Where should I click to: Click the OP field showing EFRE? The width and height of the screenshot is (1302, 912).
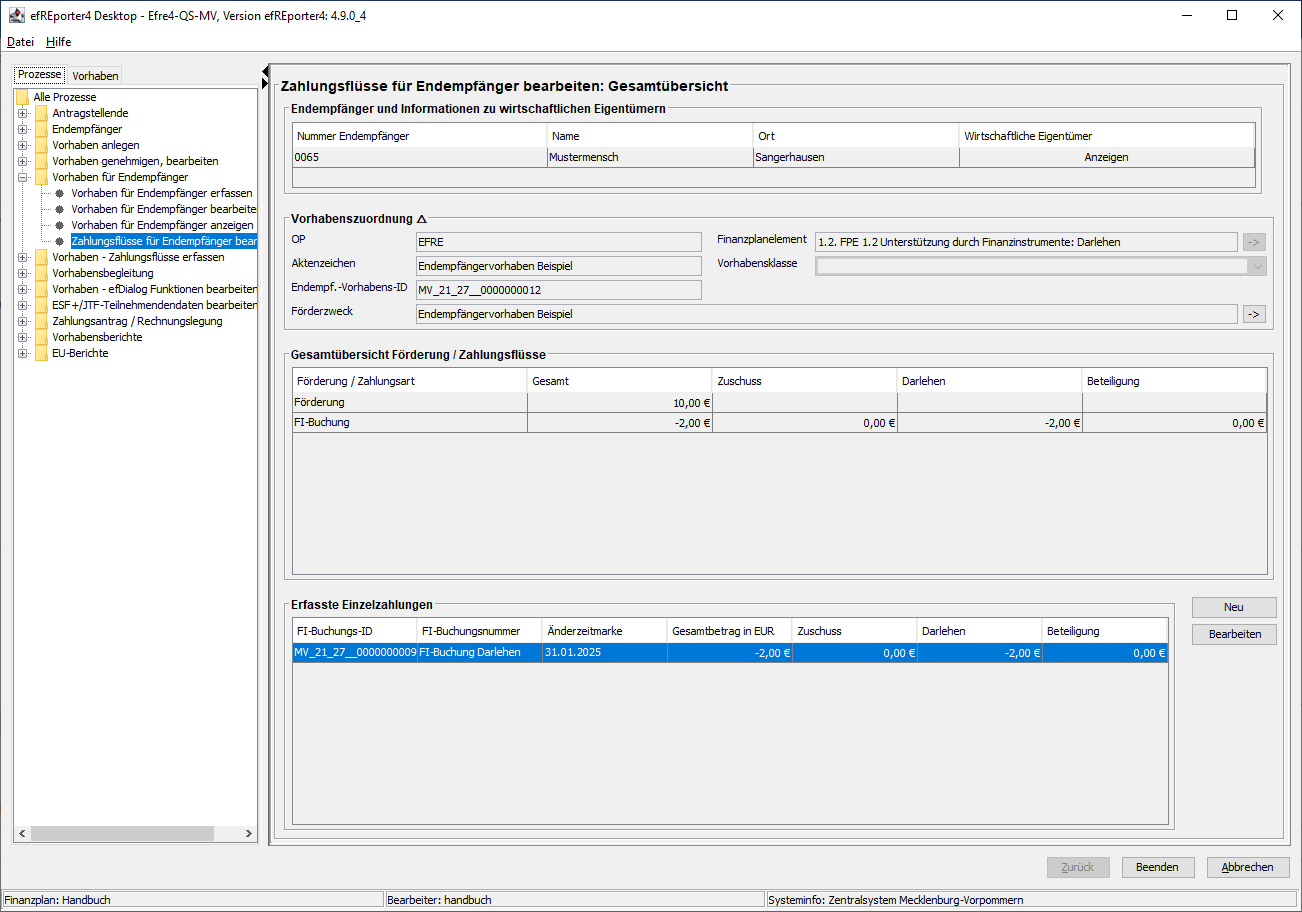tap(558, 241)
